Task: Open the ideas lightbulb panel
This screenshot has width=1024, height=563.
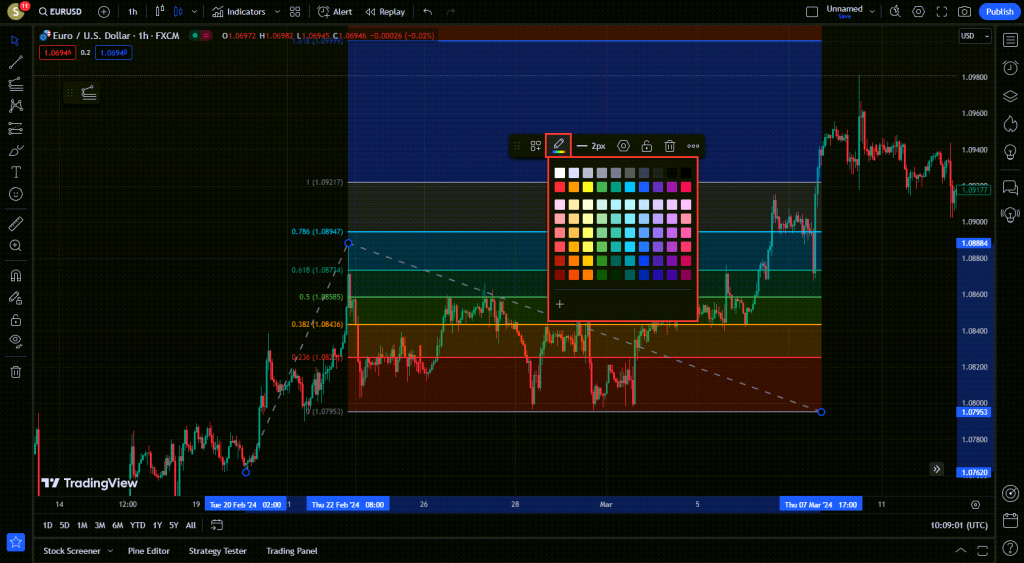Action: pyautogui.click(x=1010, y=152)
